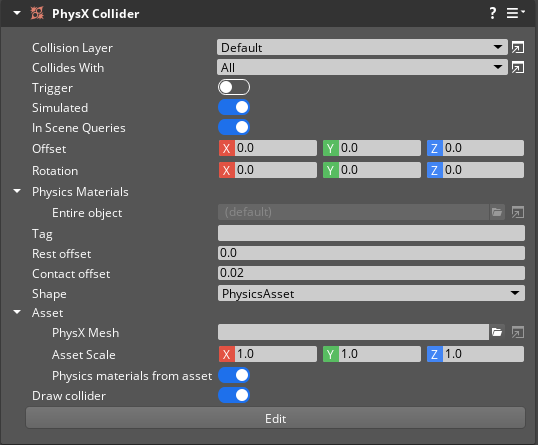Click the Offset Y value field
This screenshot has width=538, height=445.
point(379,148)
